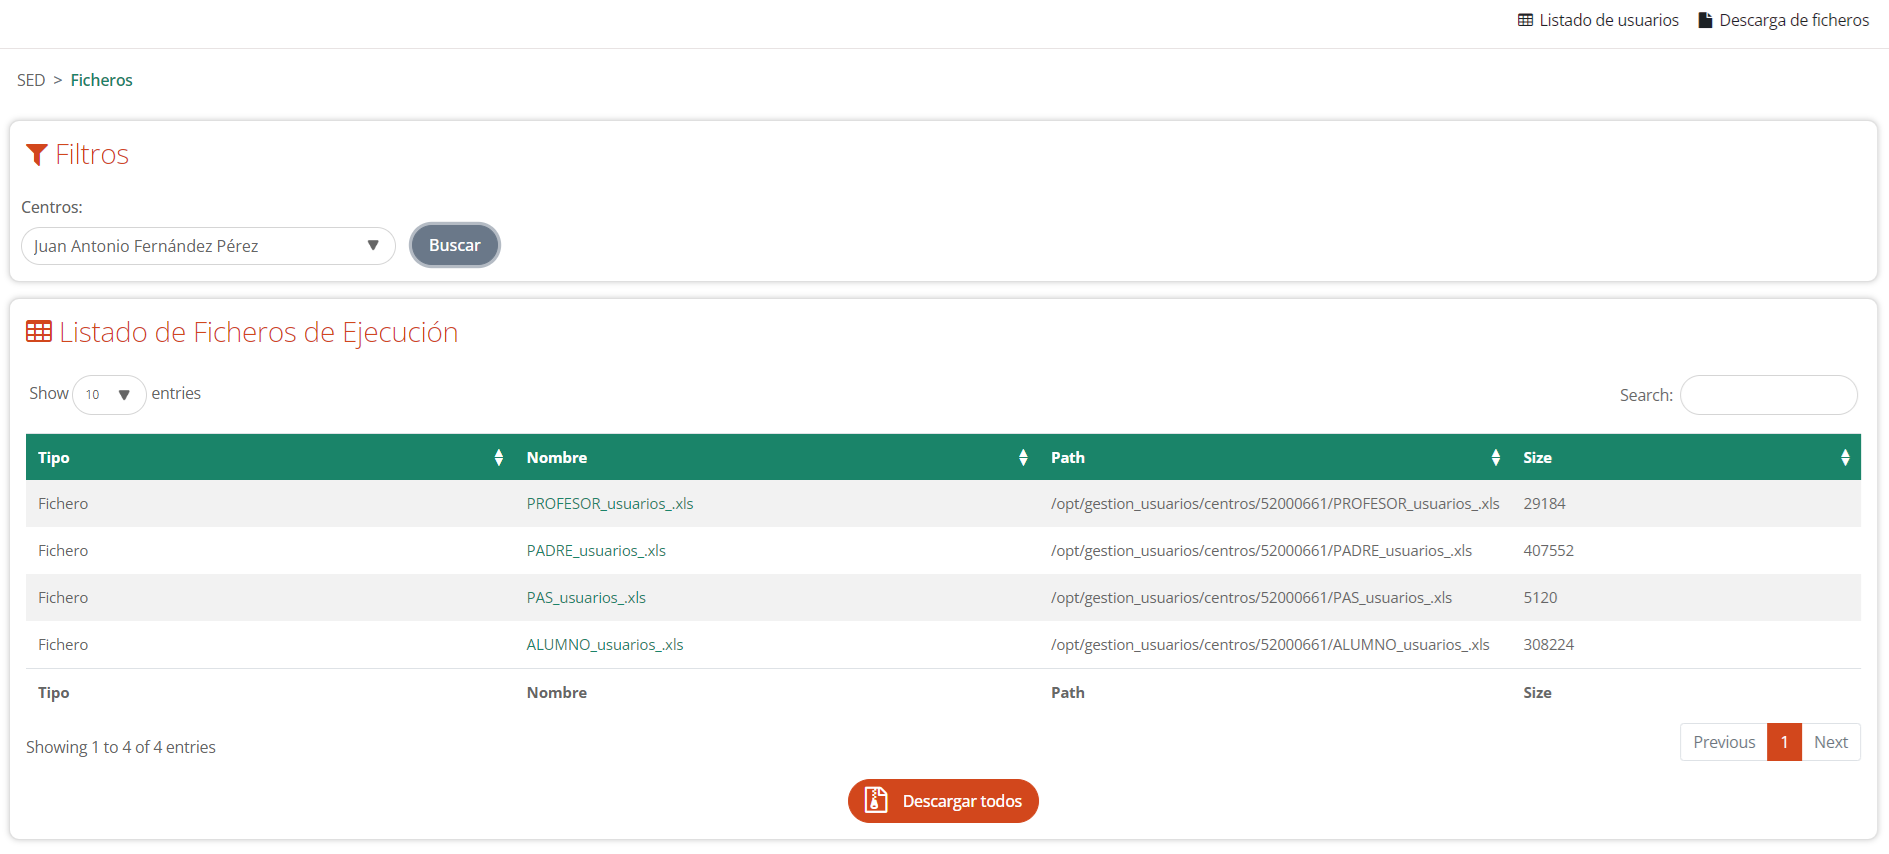This screenshot has width=1889, height=854.
Task: Open Descarga de ficheros menu item
Action: [x=1784, y=20]
